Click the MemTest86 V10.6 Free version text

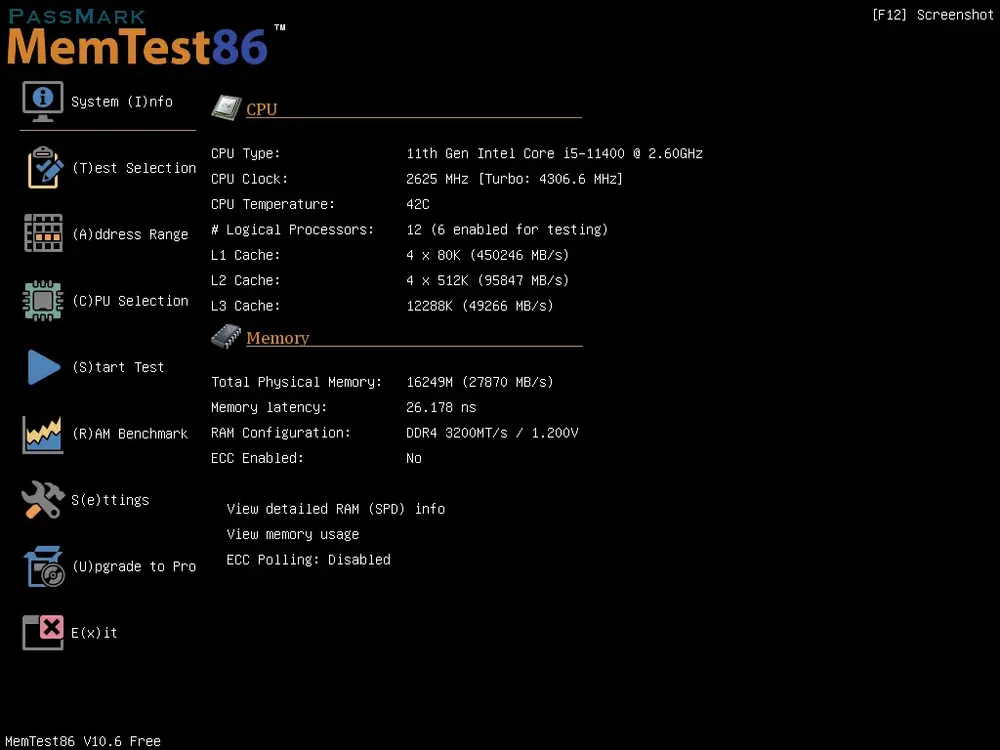83,741
